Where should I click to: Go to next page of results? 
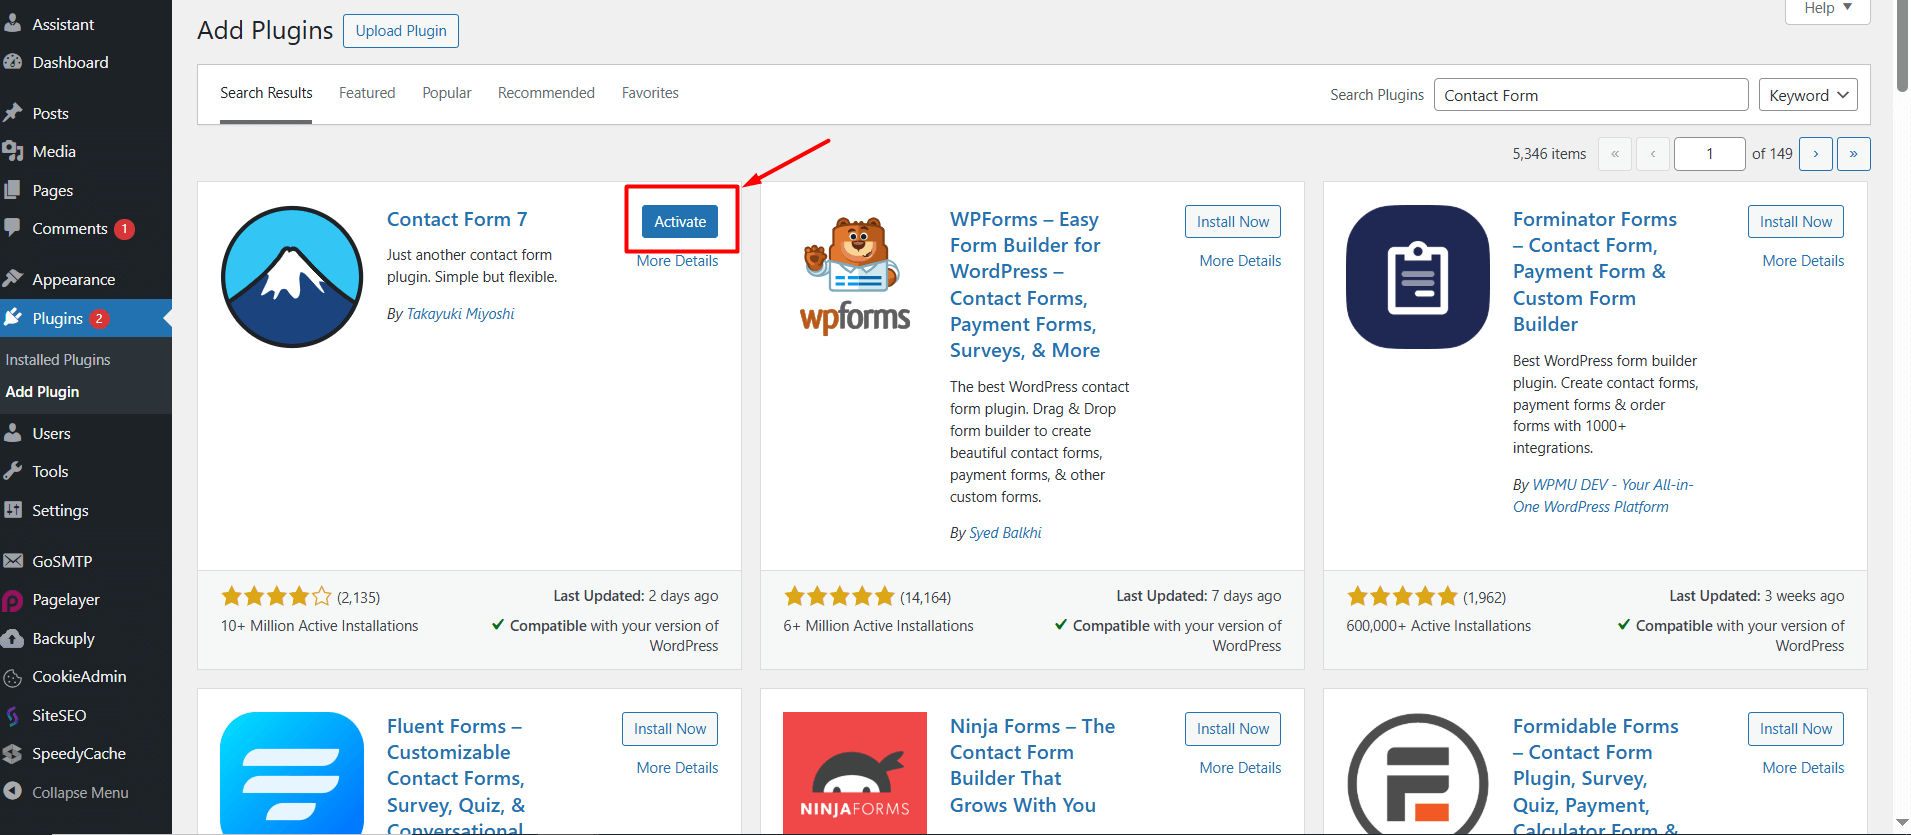pyautogui.click(x=1816, y=154)
